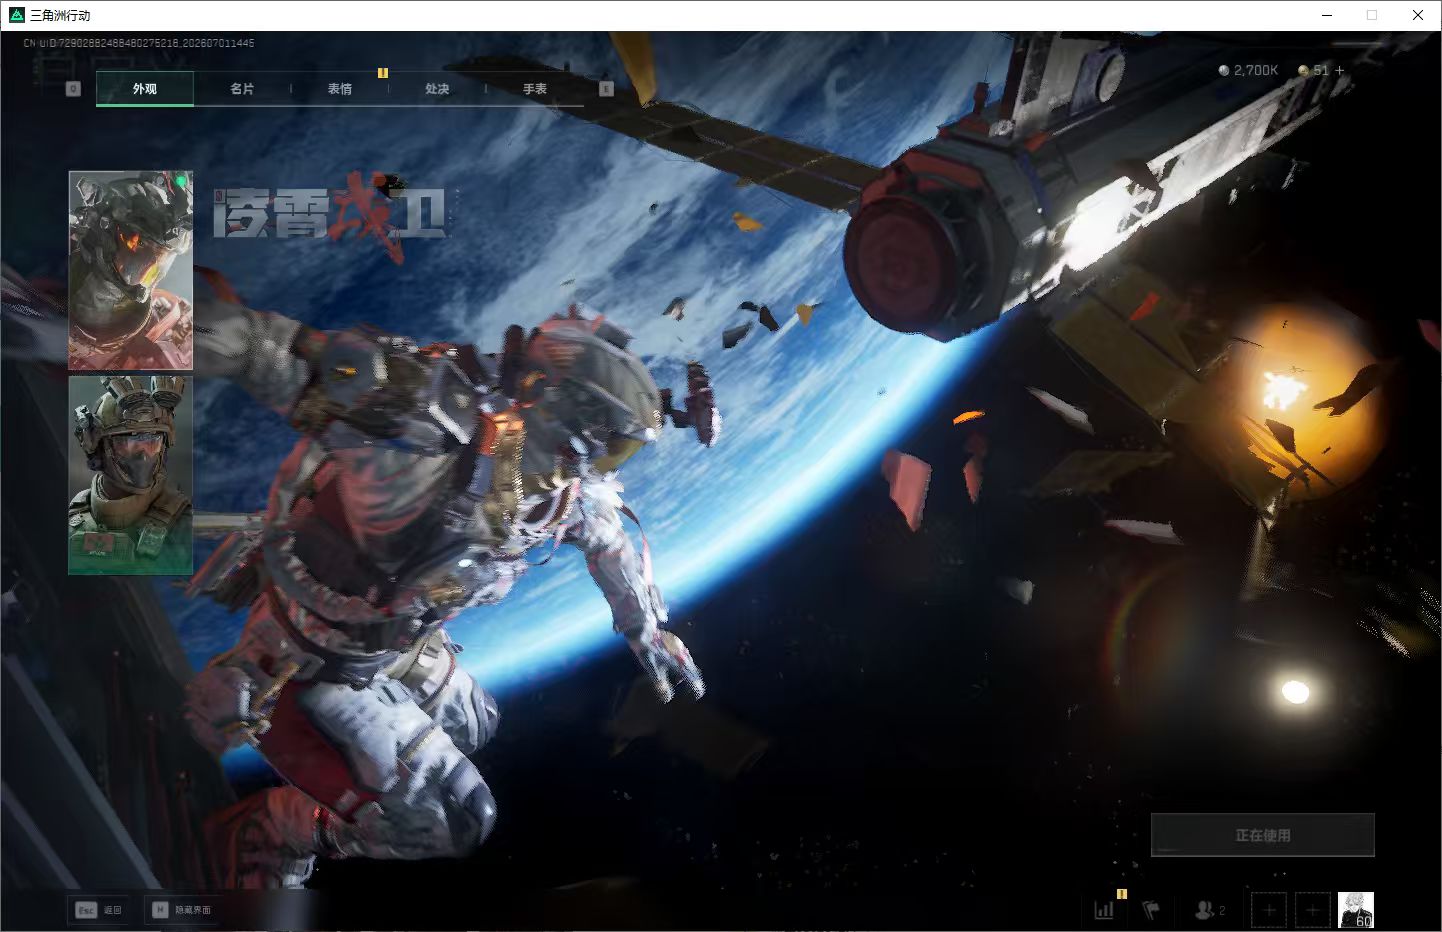The height and width of the screenshot is (932, 1442).
Task: Click the E next-tab key icon
Action: [606, 89]
